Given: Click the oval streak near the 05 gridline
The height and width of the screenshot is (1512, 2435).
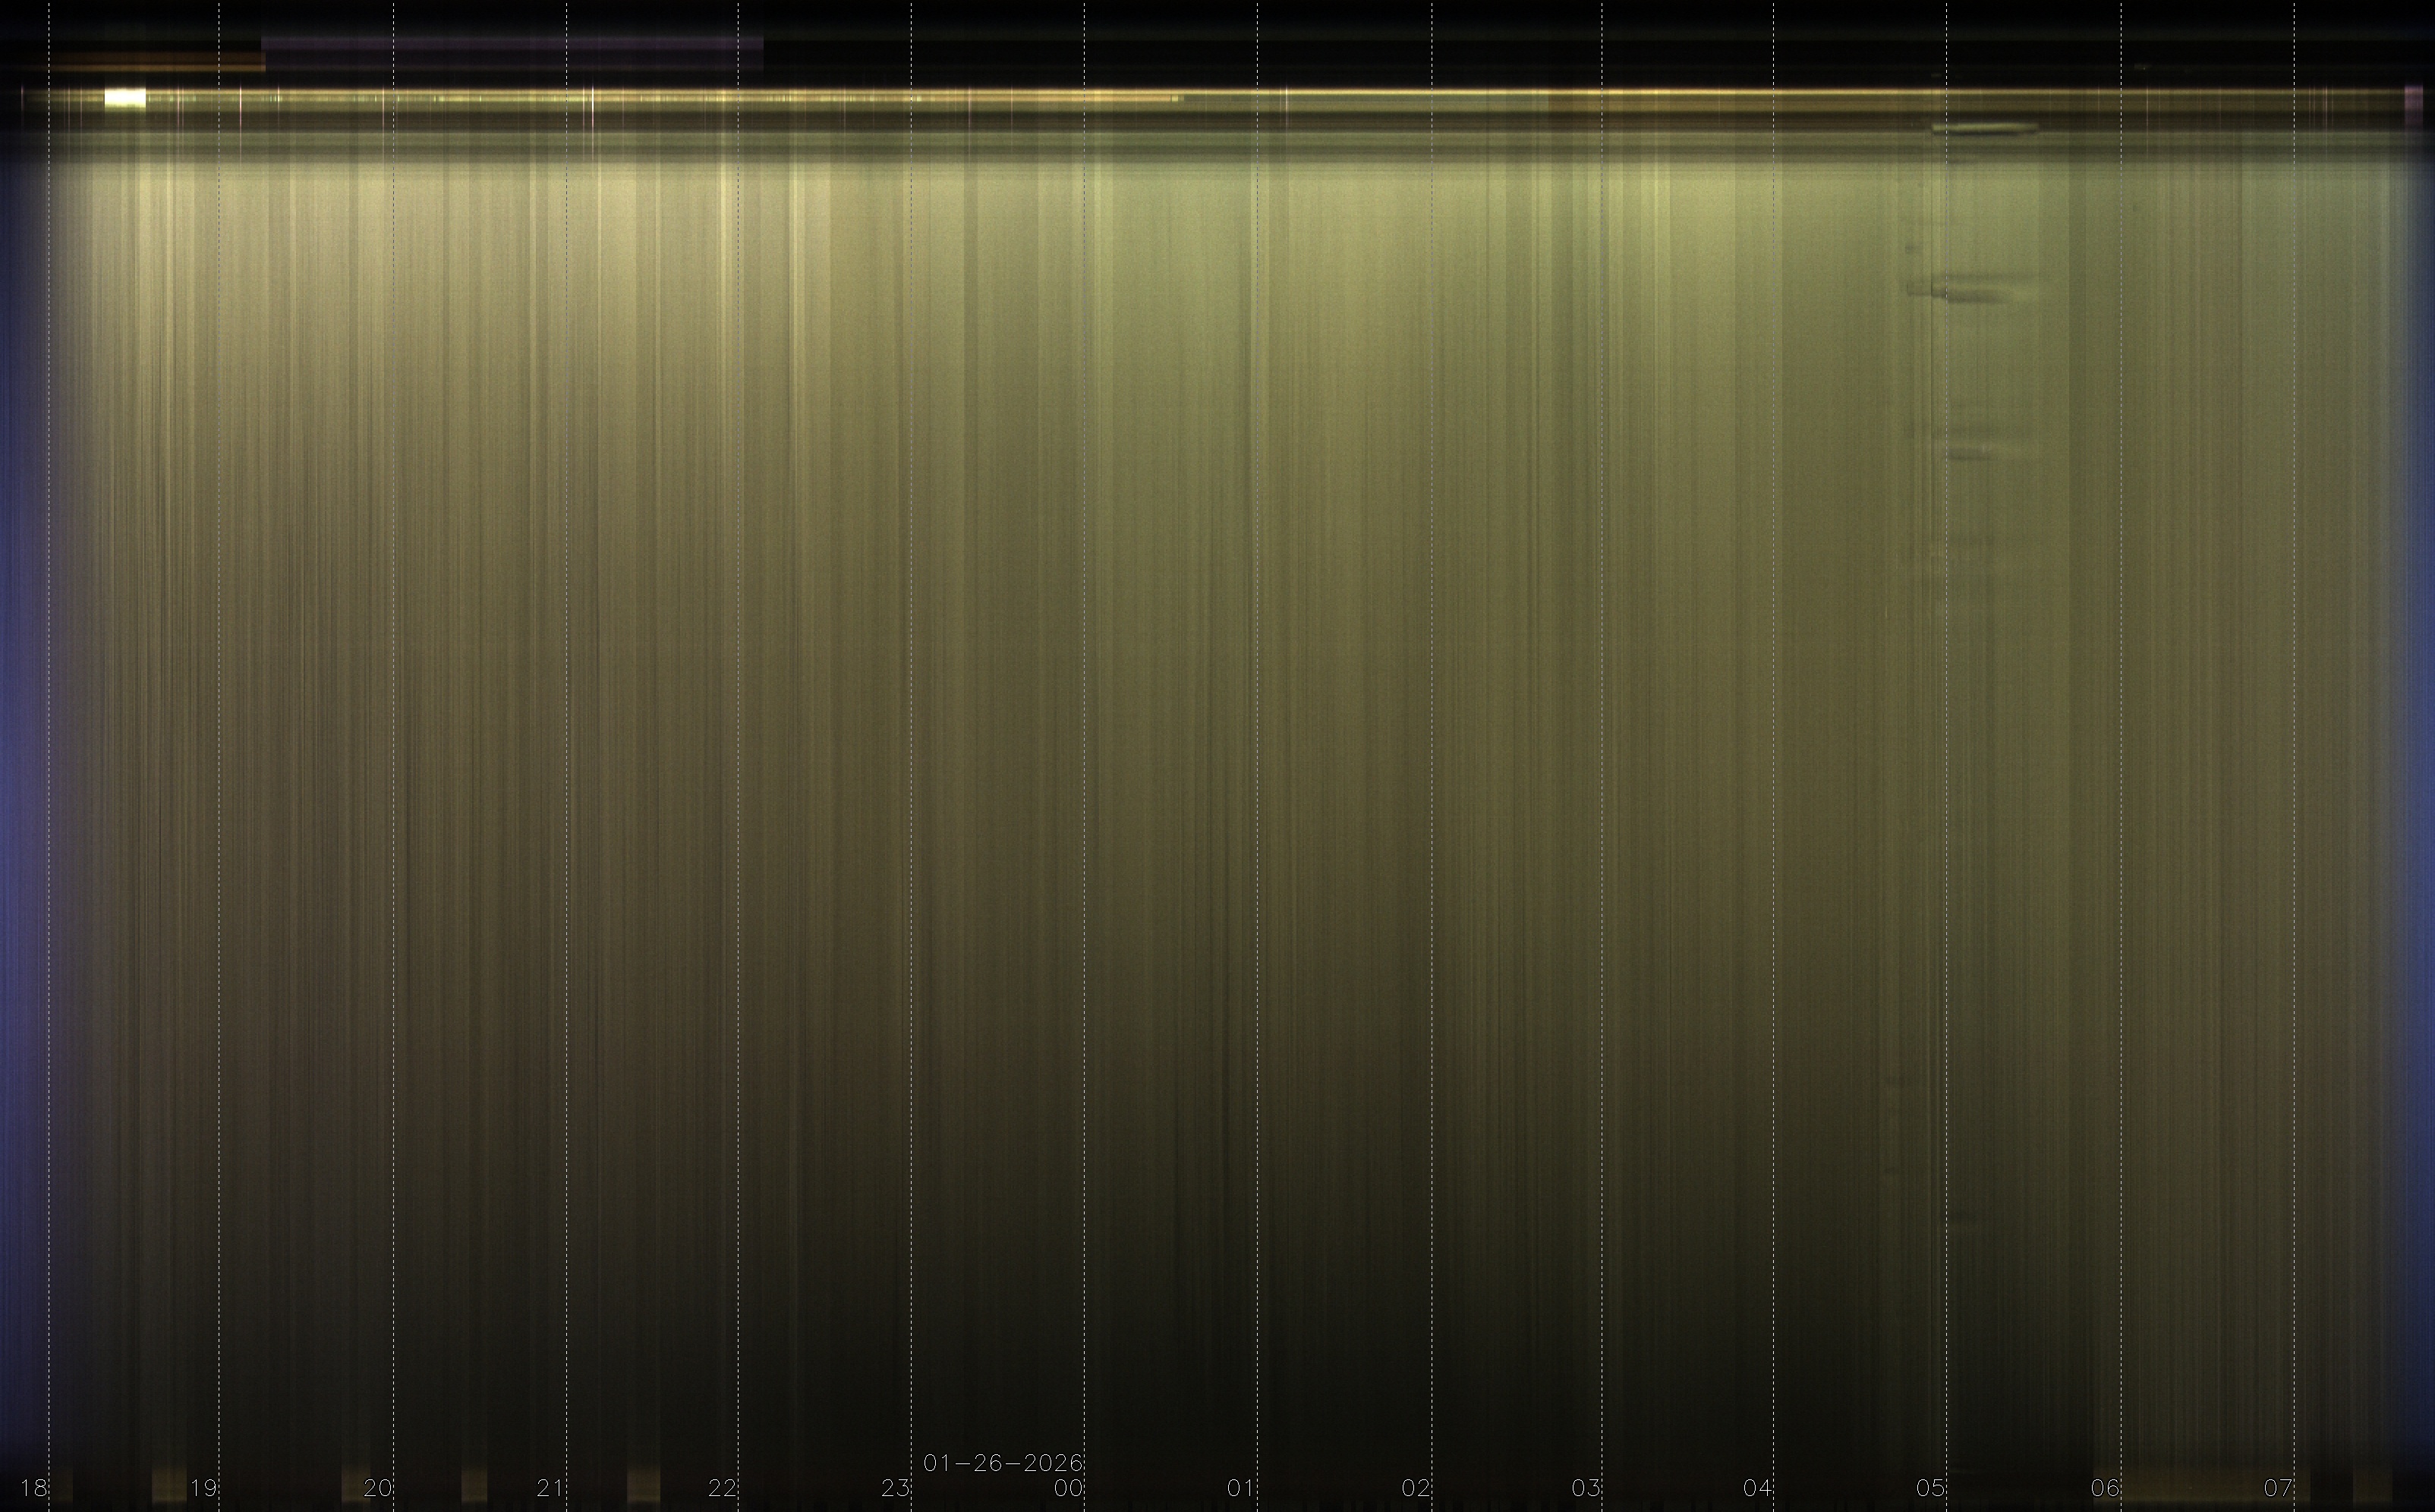Looking at the screenshot, I should pos(1983,128).
